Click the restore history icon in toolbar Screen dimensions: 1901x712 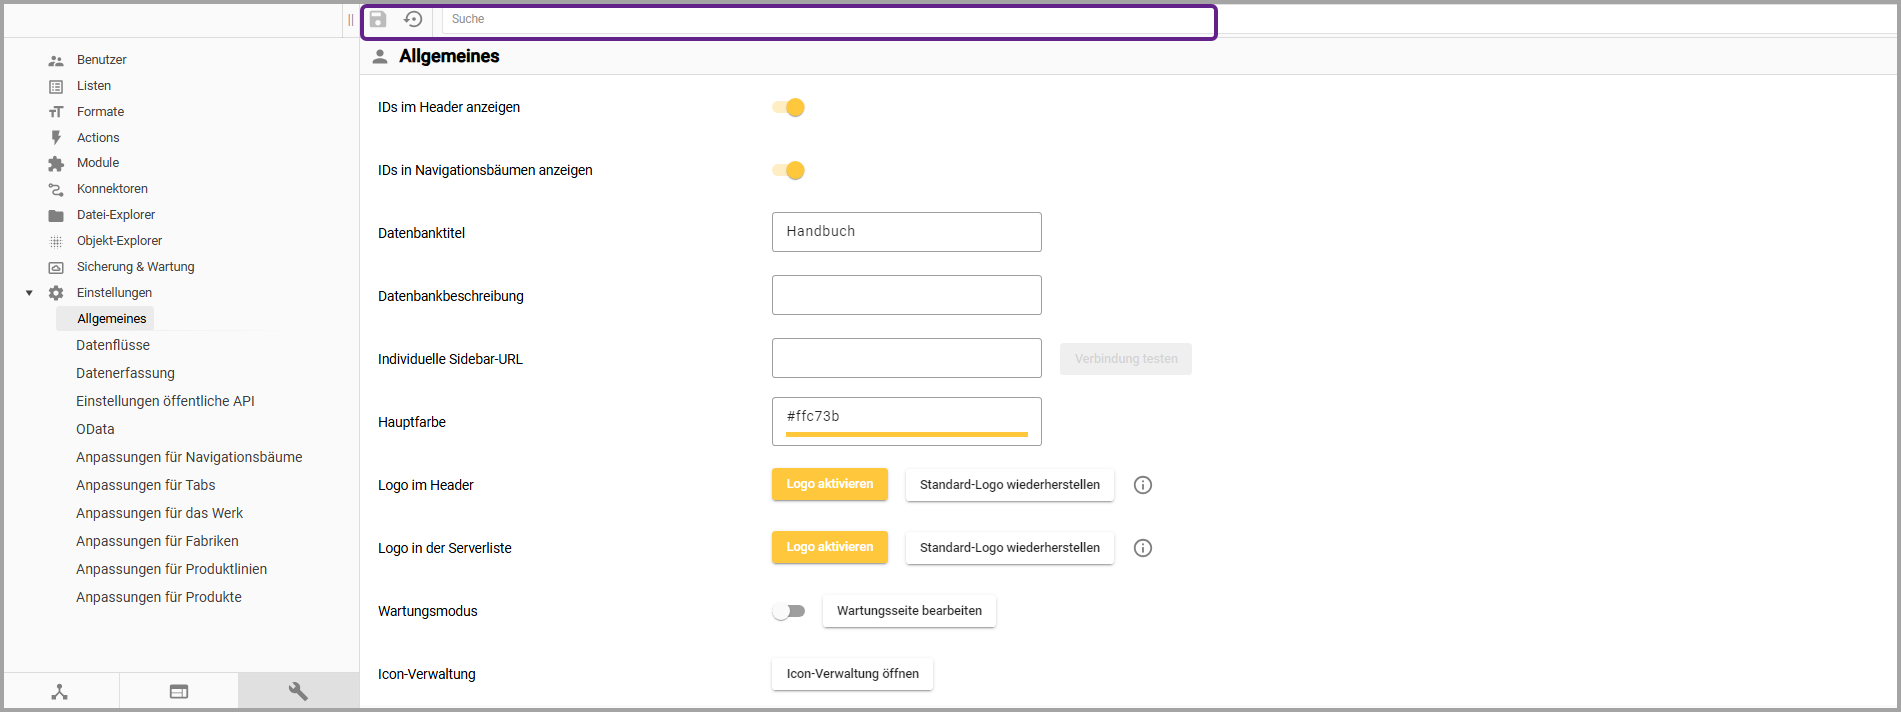[413, 19]
